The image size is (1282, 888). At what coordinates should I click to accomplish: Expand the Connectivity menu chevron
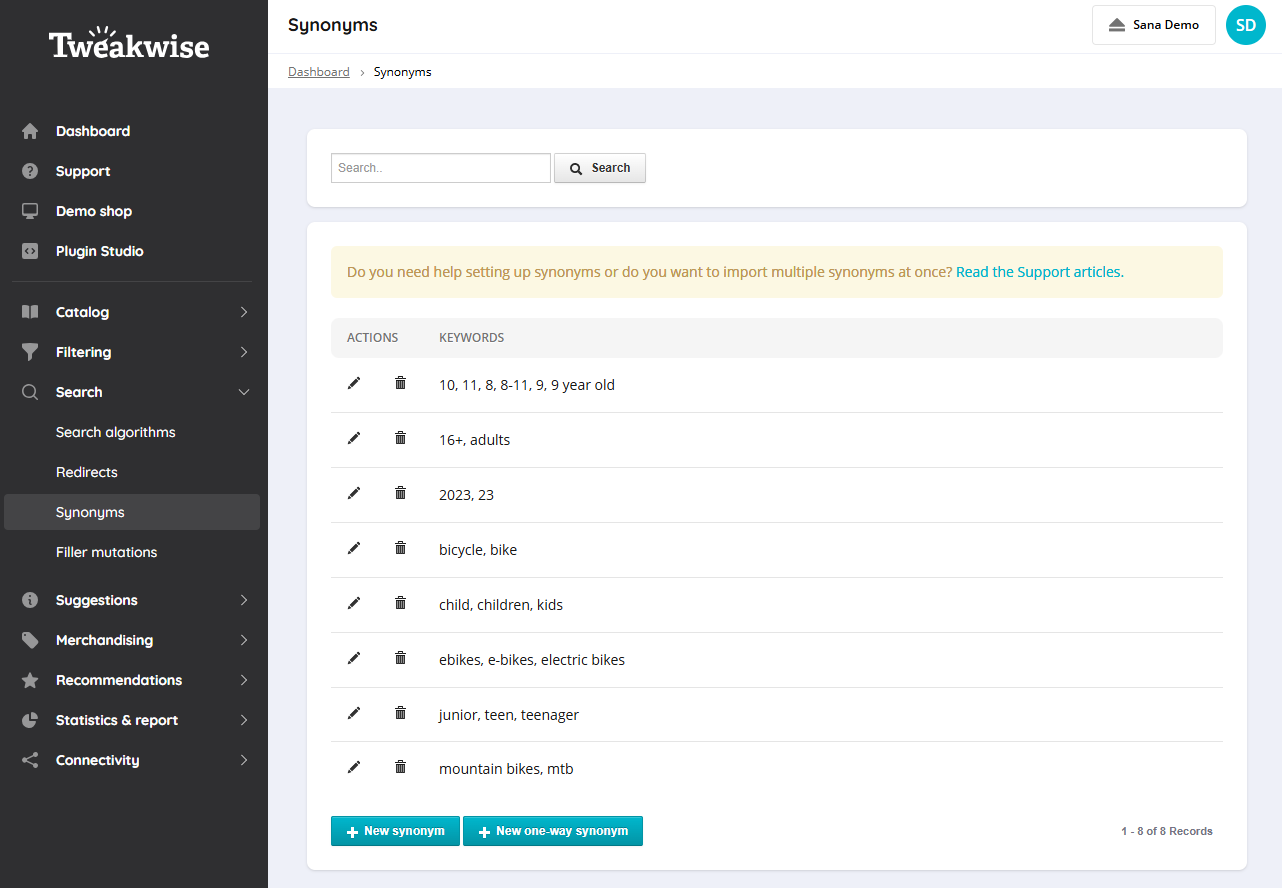[x=244, y=760]
